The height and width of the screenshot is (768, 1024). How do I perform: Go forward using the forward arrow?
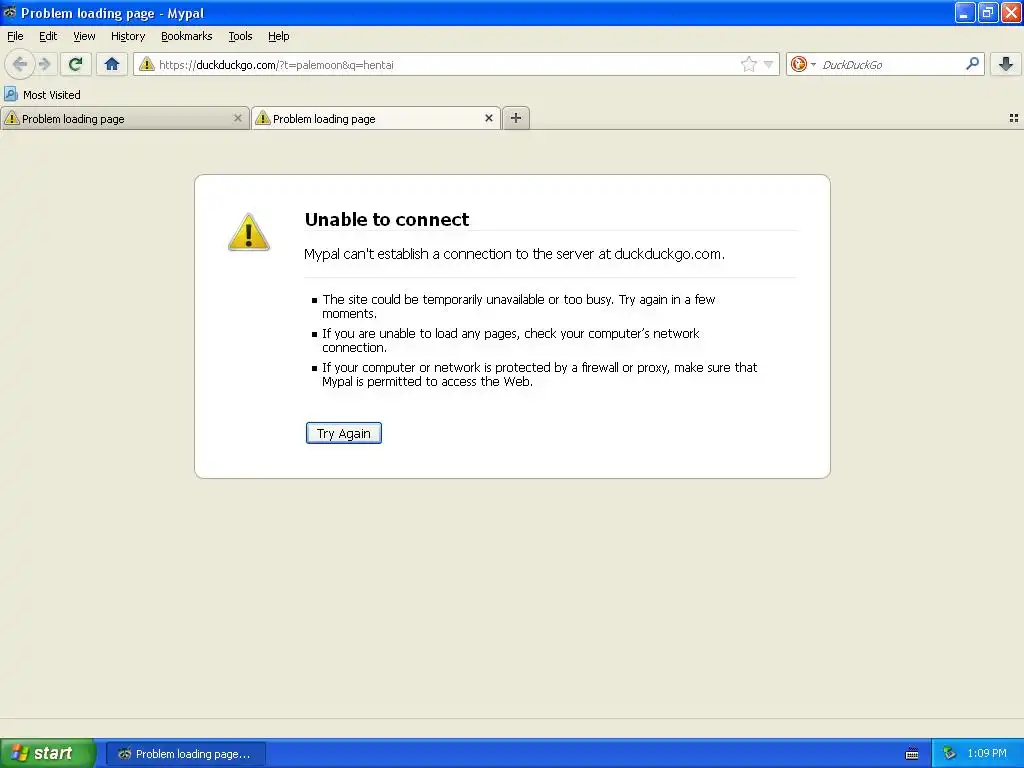pyautogui.click(x=44, y=64)
